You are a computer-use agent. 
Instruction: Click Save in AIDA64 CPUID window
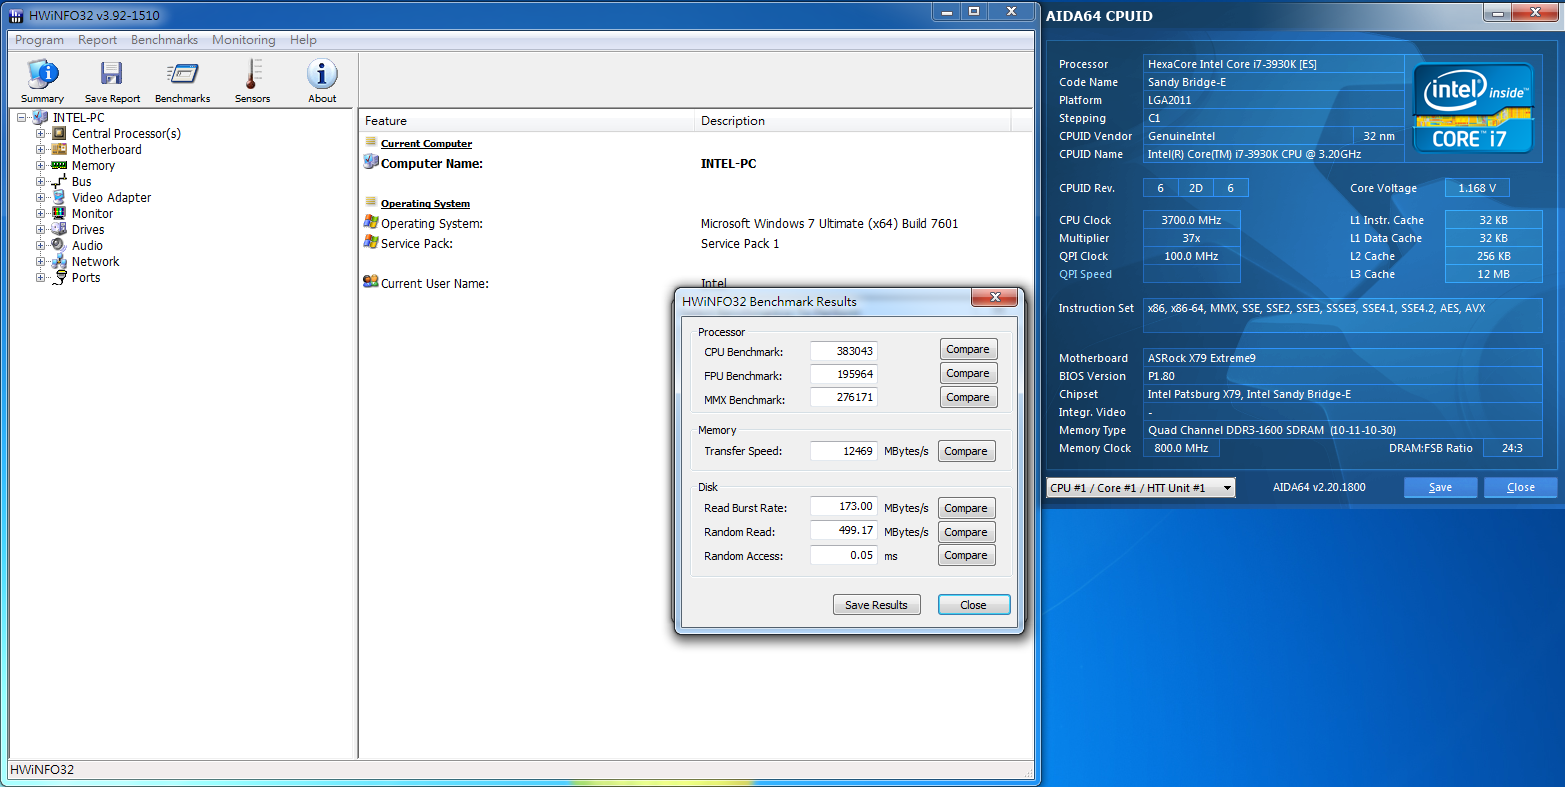point(1440,488)
